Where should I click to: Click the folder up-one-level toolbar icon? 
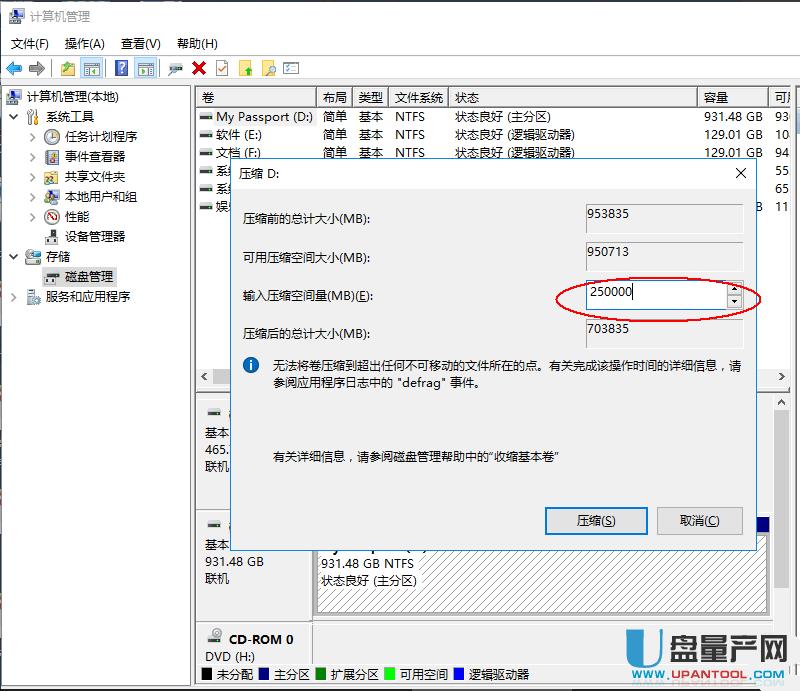pos(67,68)
